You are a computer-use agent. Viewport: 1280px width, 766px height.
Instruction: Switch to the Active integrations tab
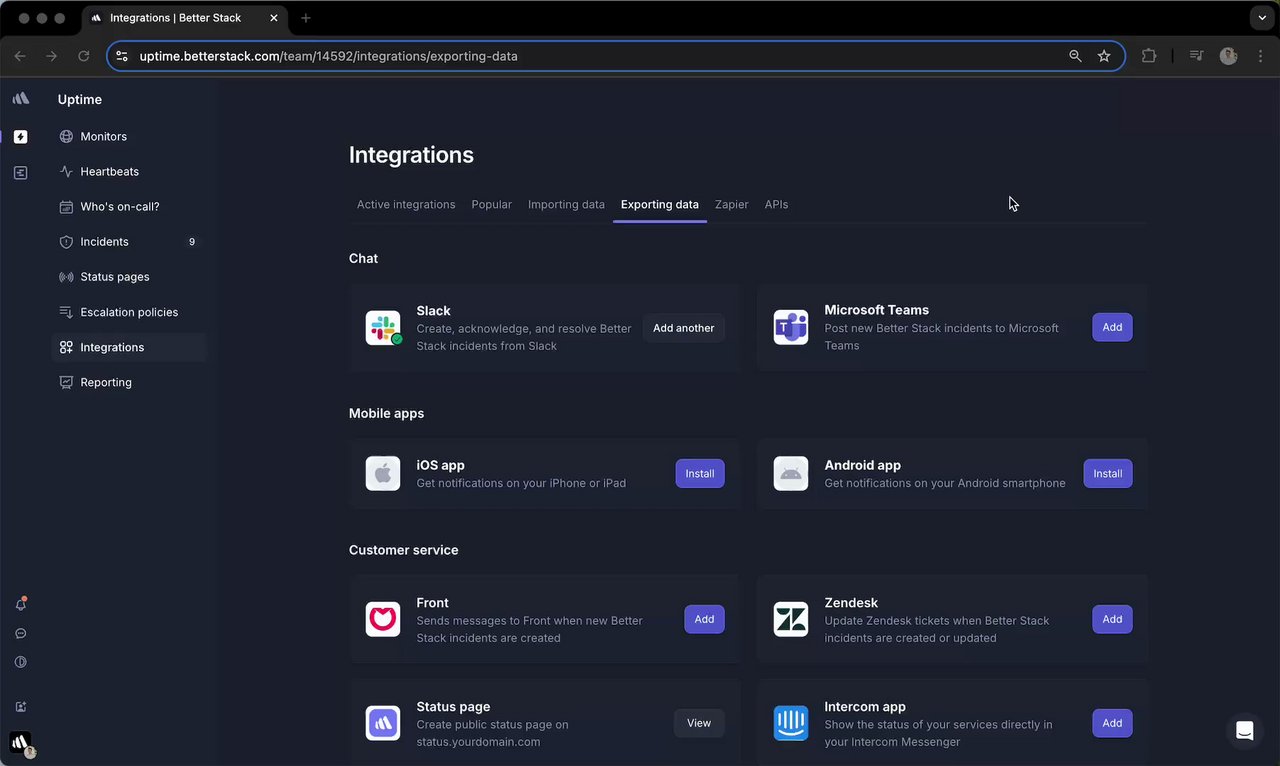pos(406,204)
